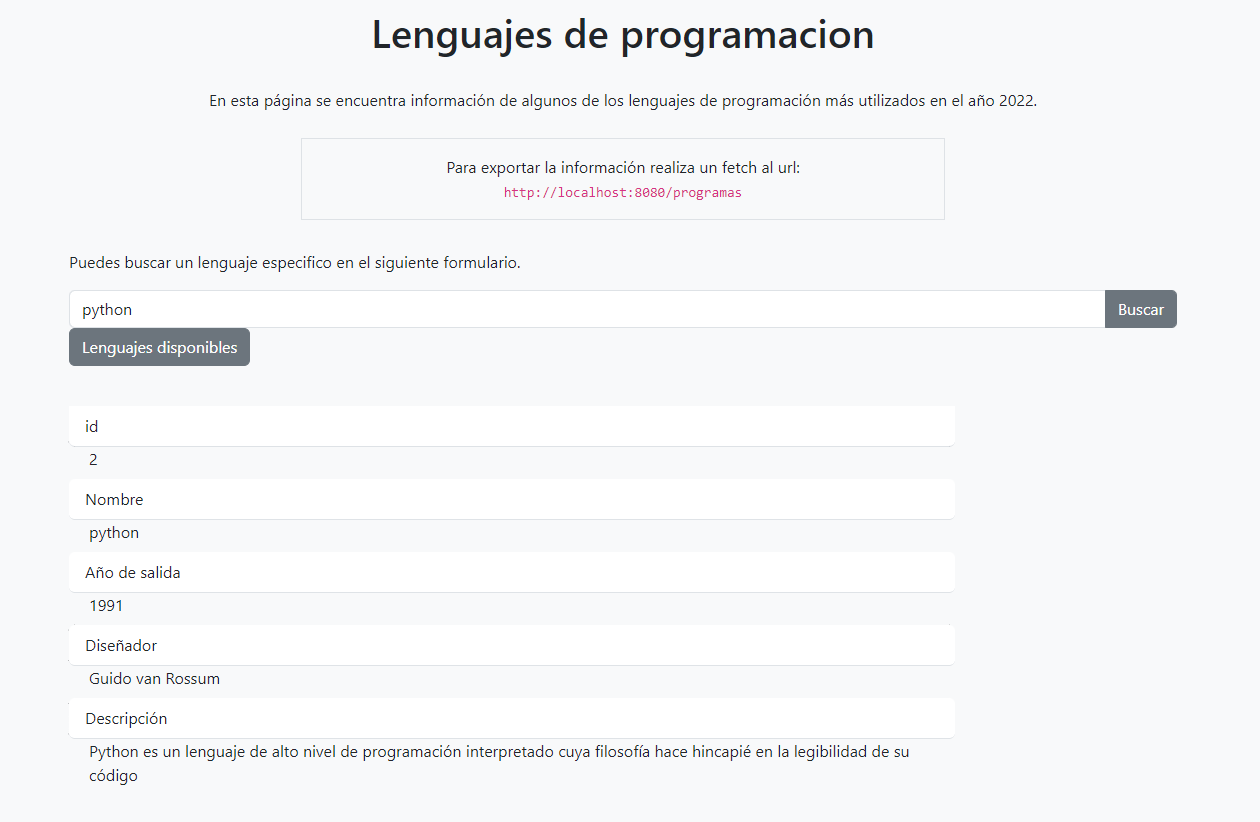Click inside the language search input field
Image resolution: width=1260 pixels, height=822 pixels.
[x=500, y=309]
